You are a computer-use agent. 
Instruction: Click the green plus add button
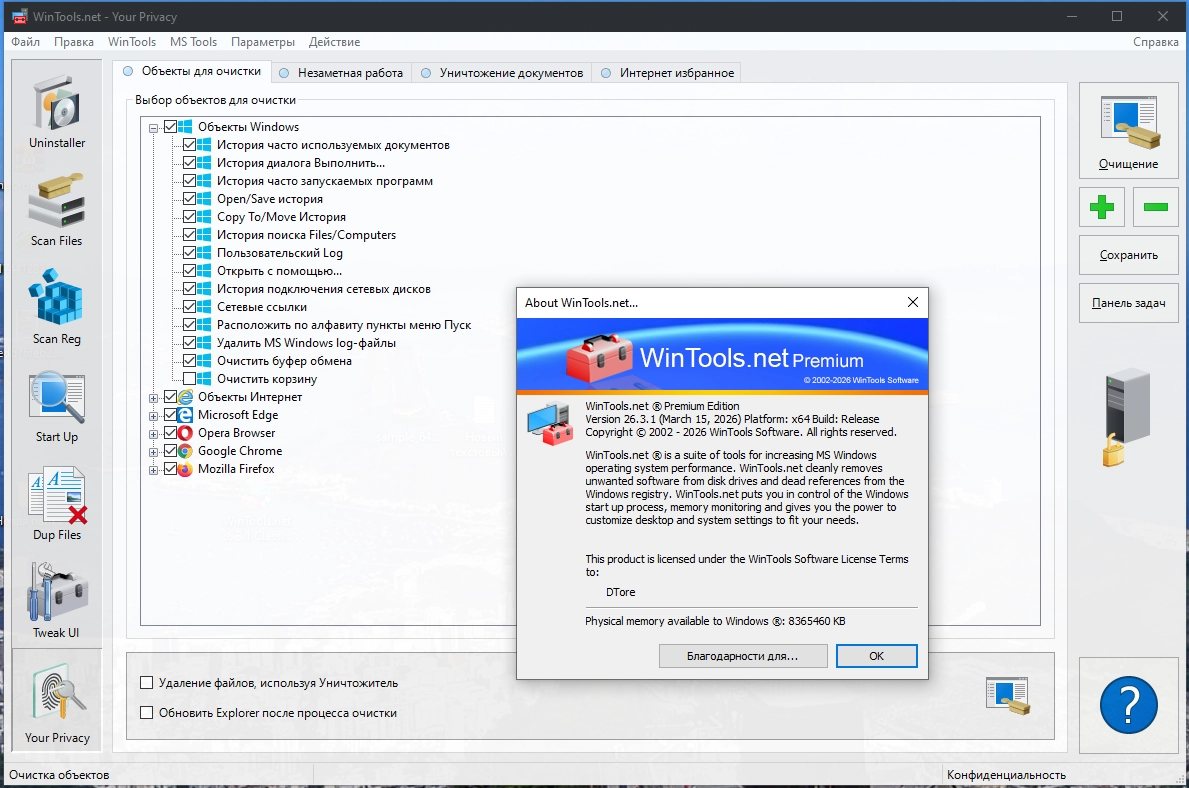[1102, 206]
